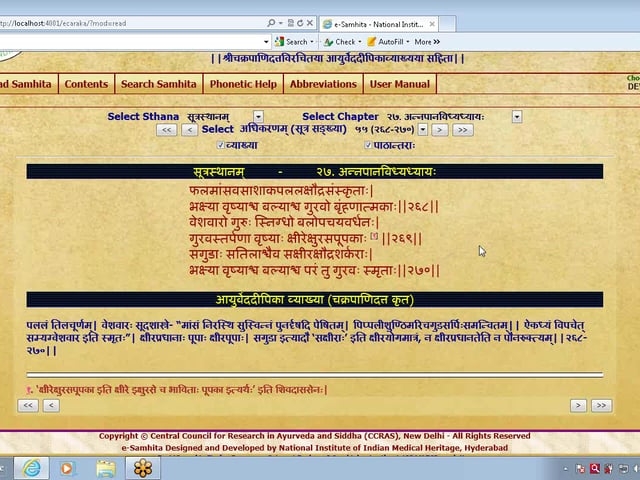The image size is (640, 480).
Task: Toggle the व्याख्या checkbox
Action: 221,145
